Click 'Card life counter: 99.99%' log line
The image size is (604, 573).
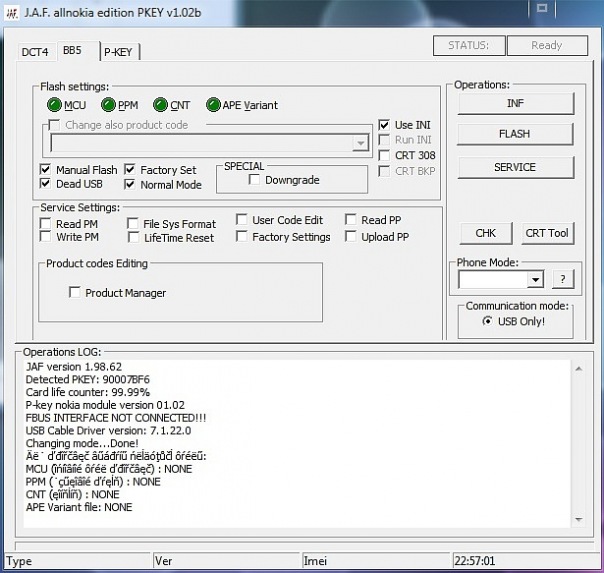(88, 392)
